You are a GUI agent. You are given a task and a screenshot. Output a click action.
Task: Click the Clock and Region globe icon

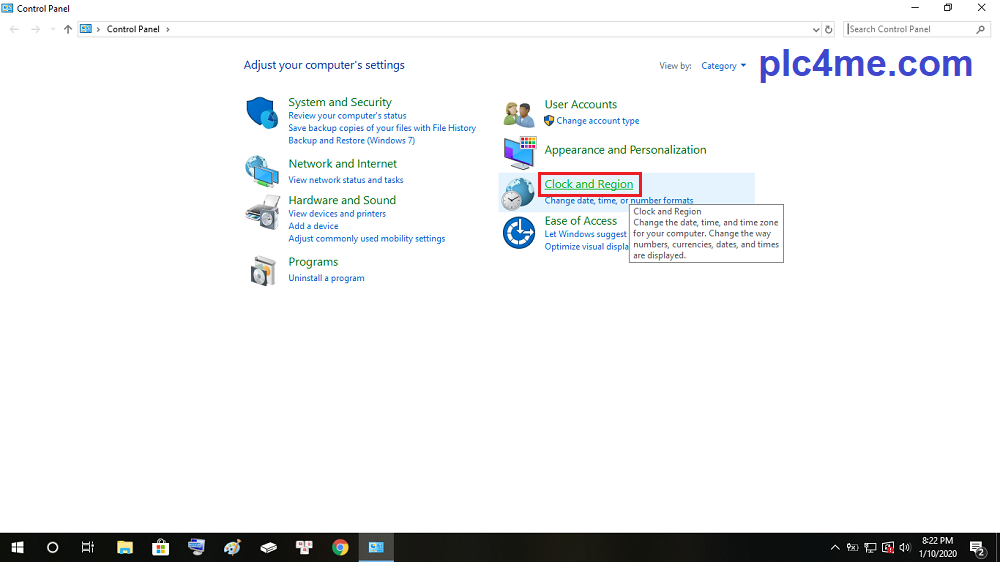(x=518, y=193)
